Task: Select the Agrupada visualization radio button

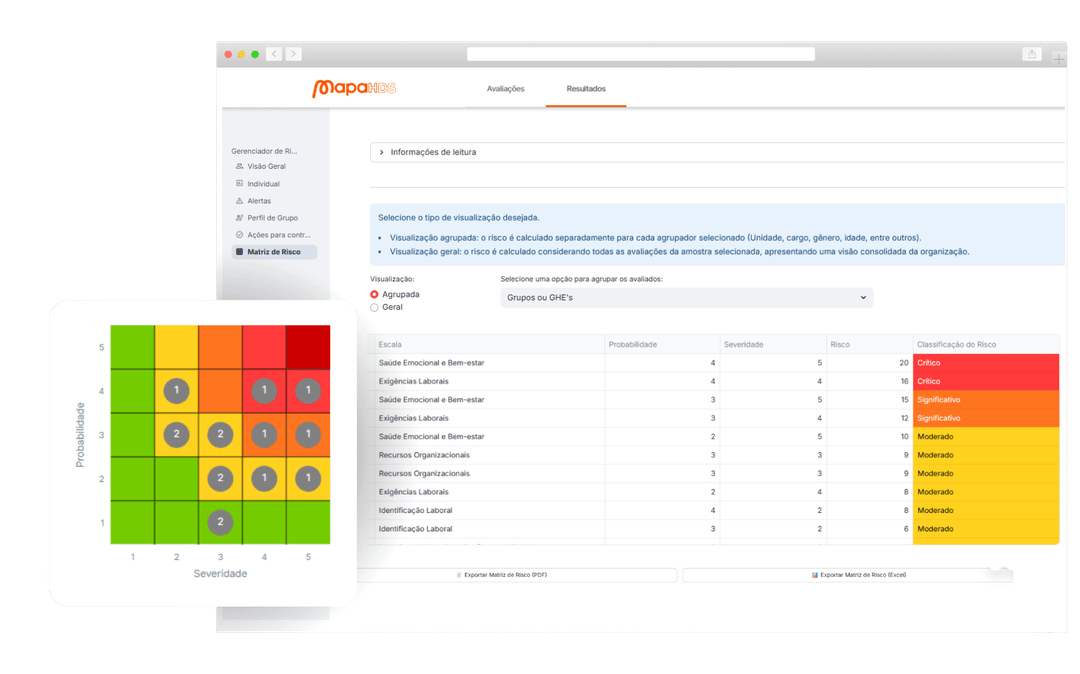Action: [x=375, y=295]
